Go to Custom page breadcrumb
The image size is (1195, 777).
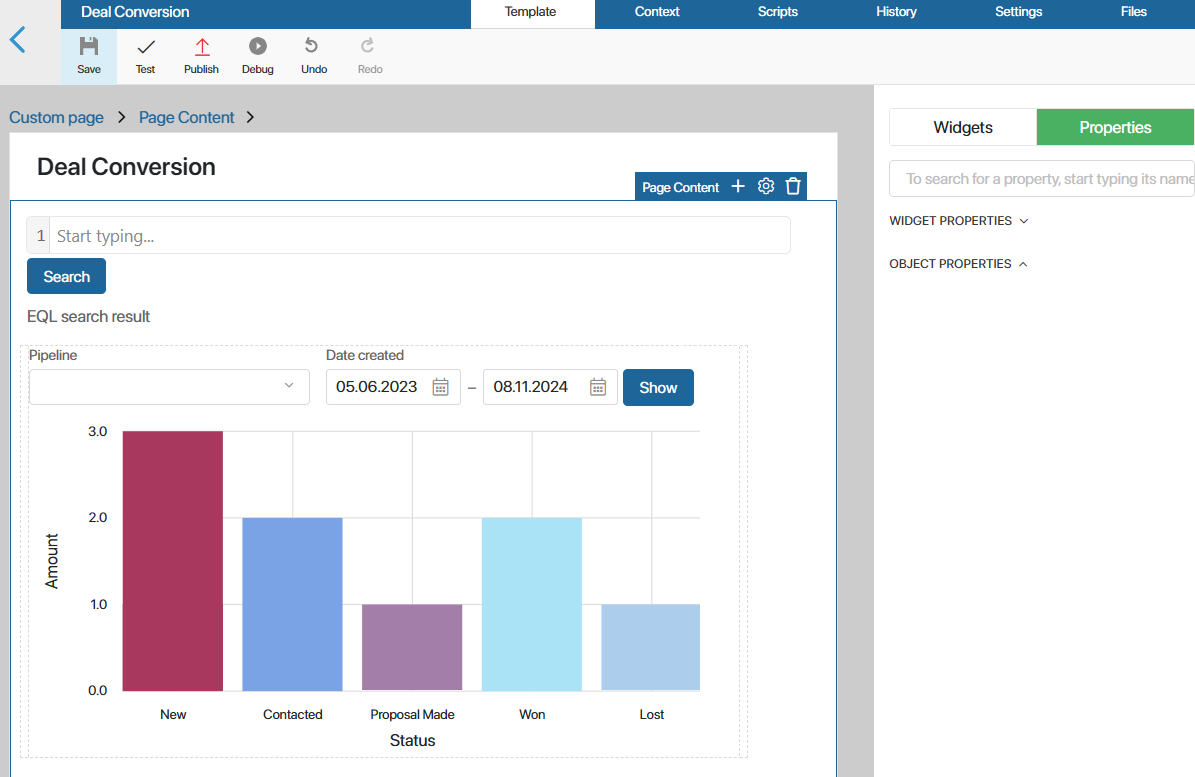(x=56, y=117)
